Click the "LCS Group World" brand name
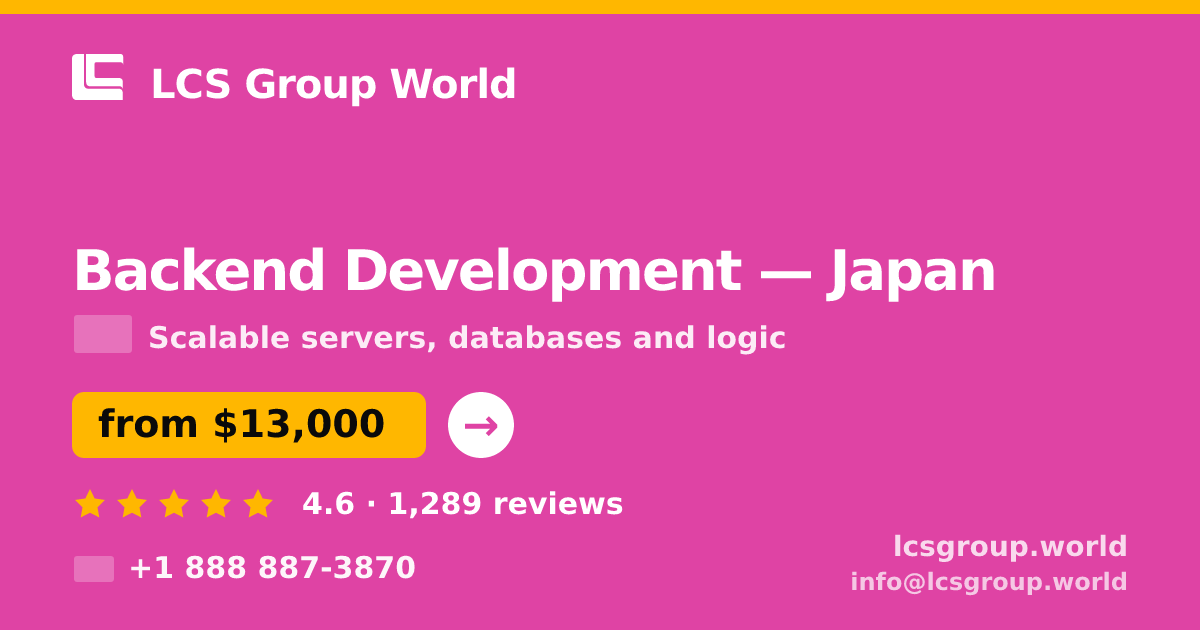 (333, 84)
